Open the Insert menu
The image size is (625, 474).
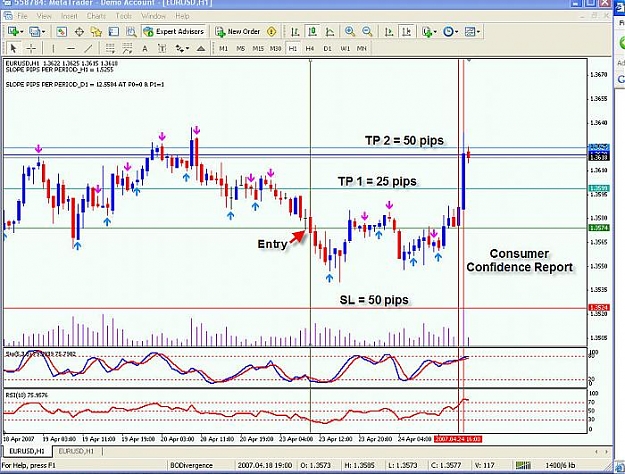click(x=69, y=16)
